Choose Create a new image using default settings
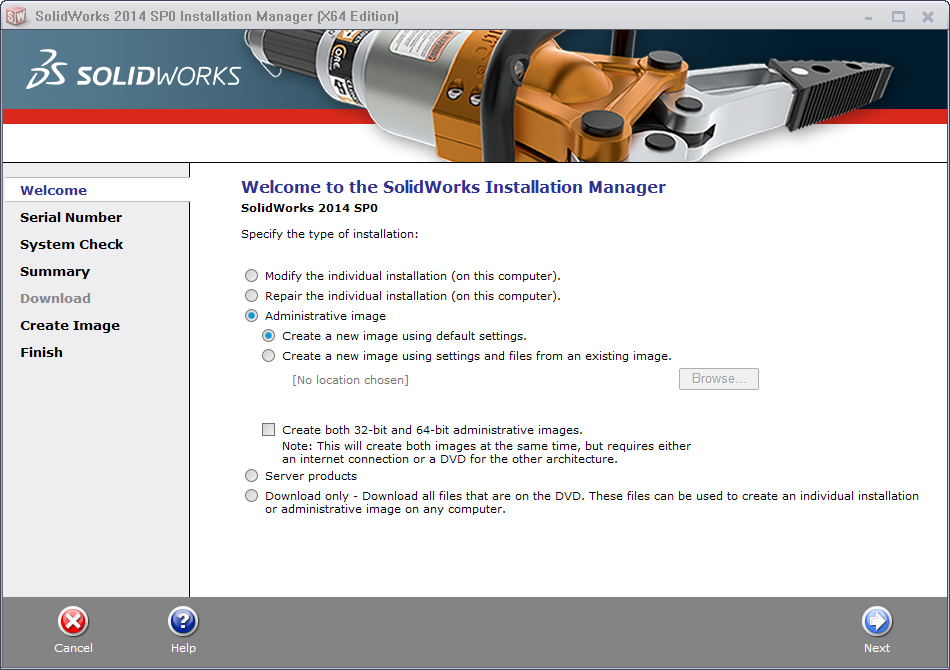Viewport: 950px width, 670px height. 268,336
